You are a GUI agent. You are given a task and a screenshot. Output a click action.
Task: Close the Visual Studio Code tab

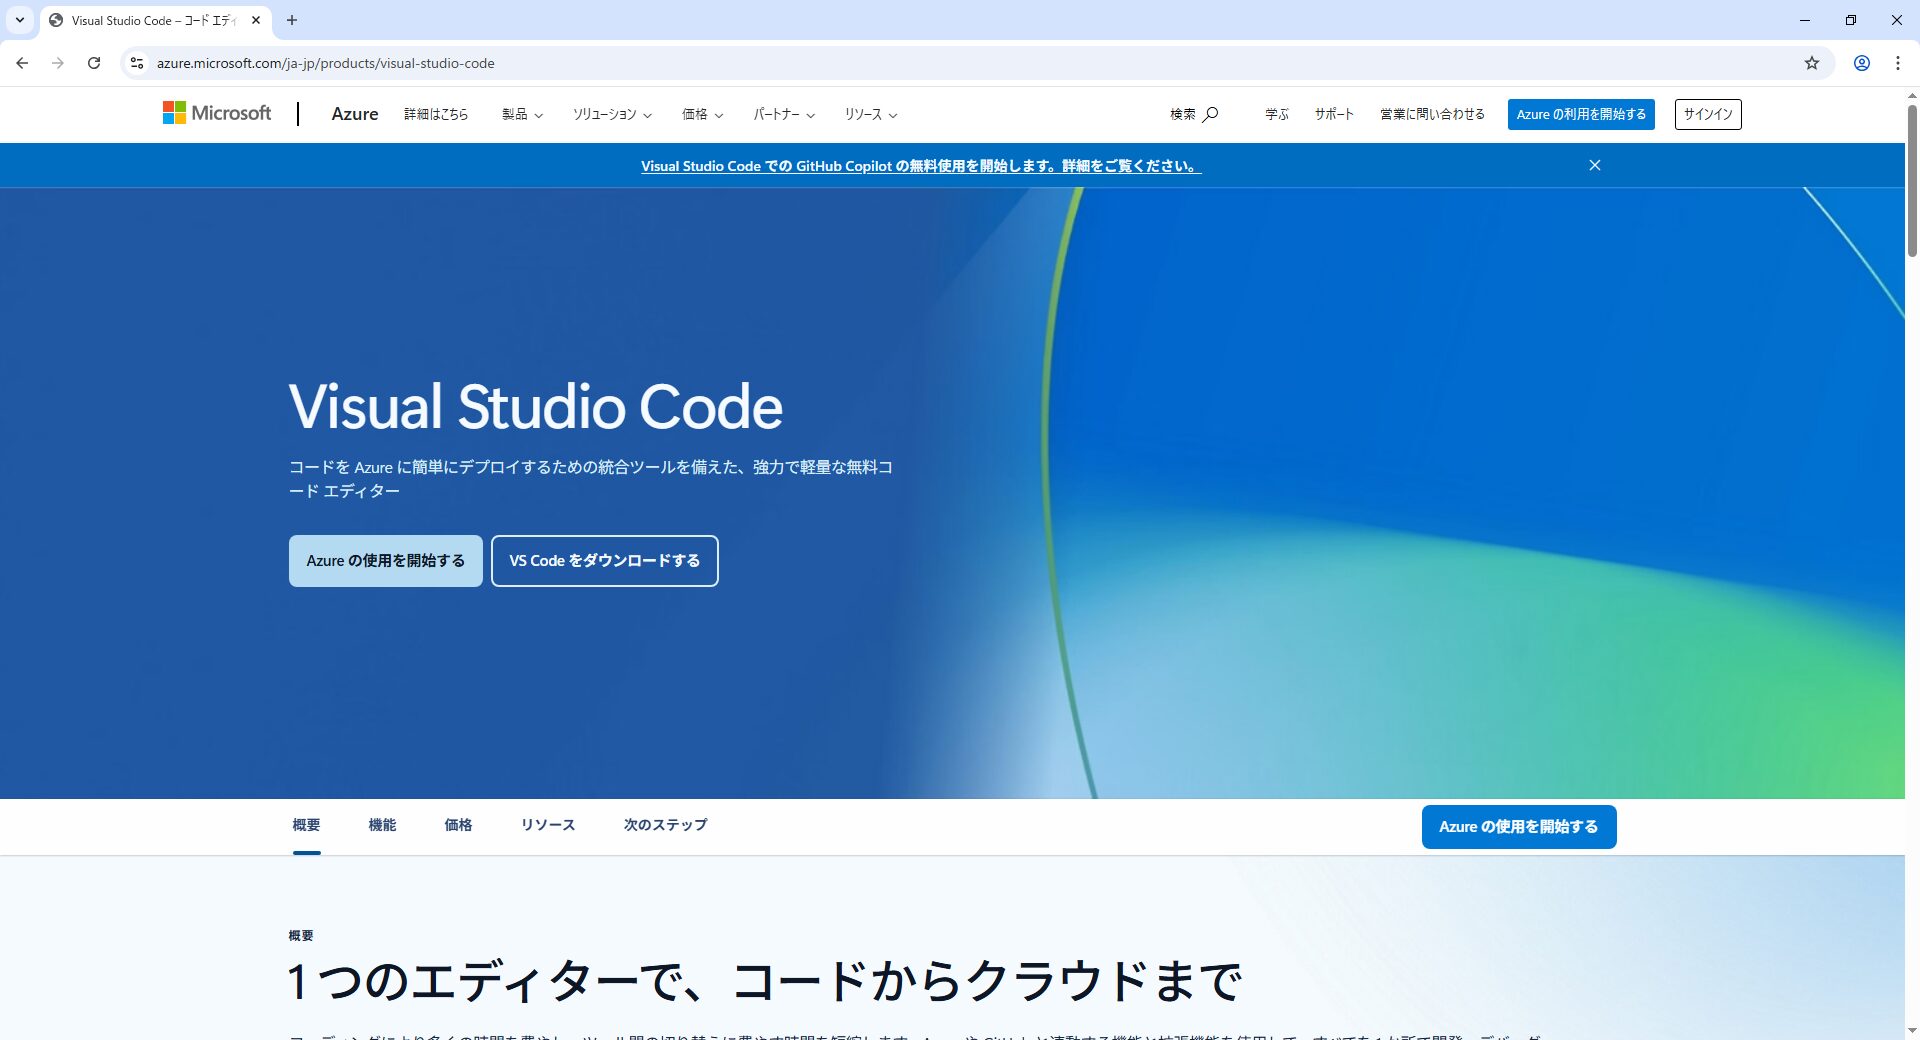coord(256,20)
